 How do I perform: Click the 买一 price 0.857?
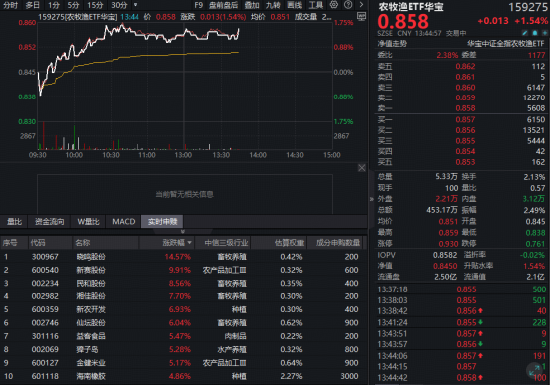465,120
